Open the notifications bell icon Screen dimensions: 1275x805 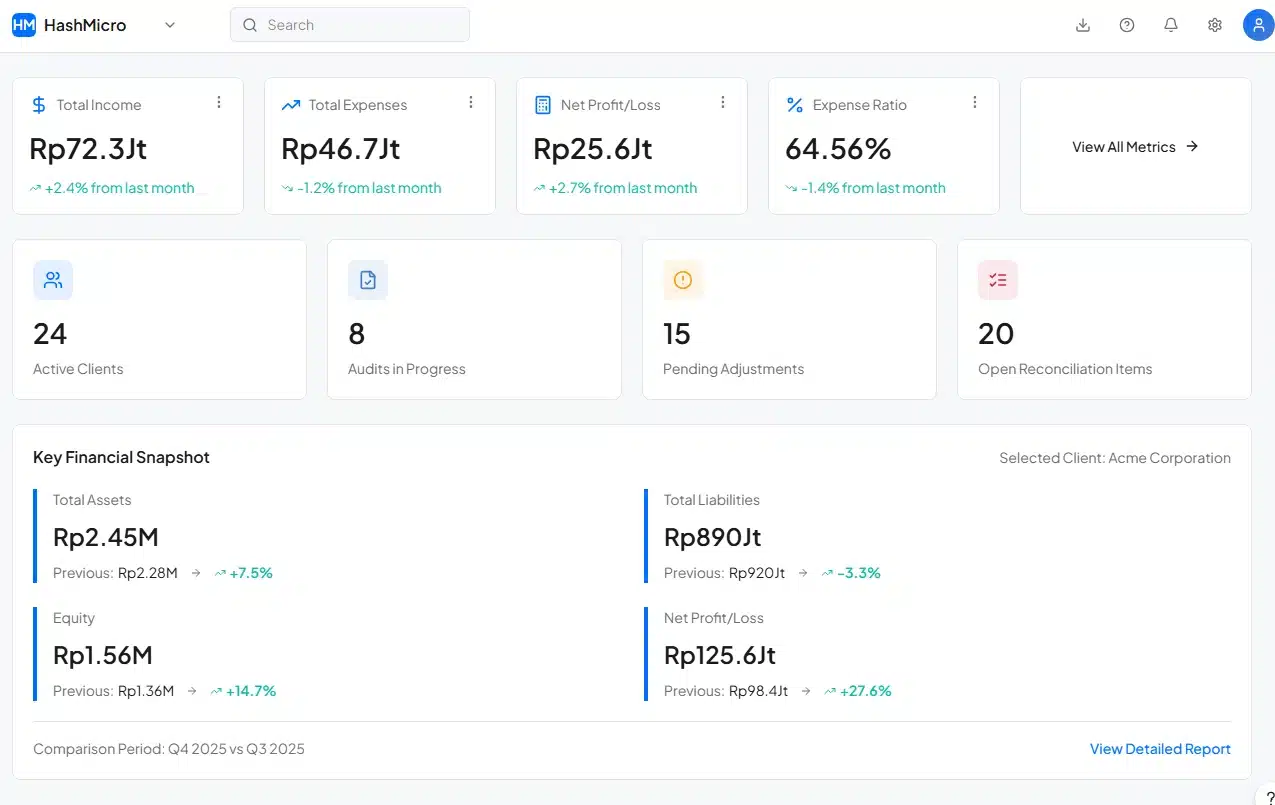pyautogui.click(x=1171, y=25)
